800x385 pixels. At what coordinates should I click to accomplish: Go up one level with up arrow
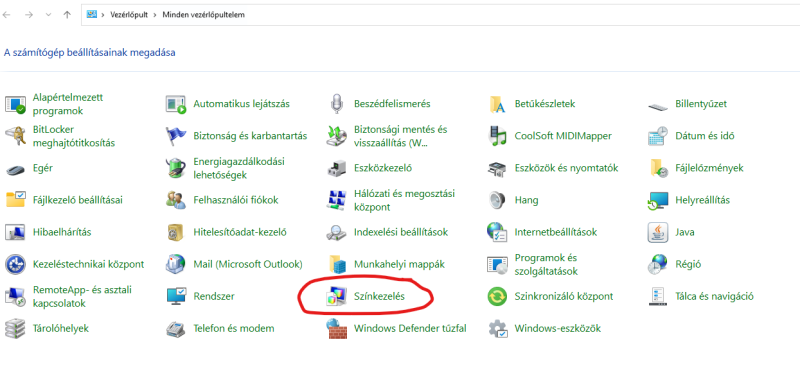pyautogui.click(x=67, y=15)
